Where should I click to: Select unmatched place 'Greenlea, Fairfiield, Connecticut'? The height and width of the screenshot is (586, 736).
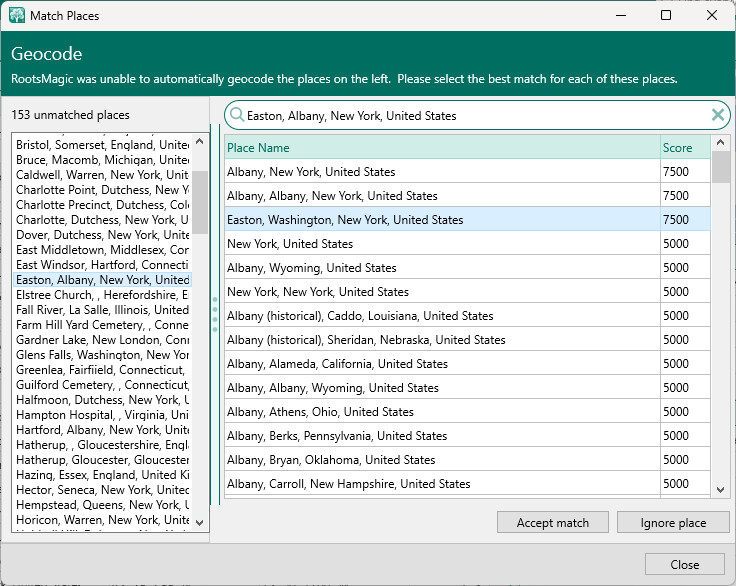[x=102, y=370]
